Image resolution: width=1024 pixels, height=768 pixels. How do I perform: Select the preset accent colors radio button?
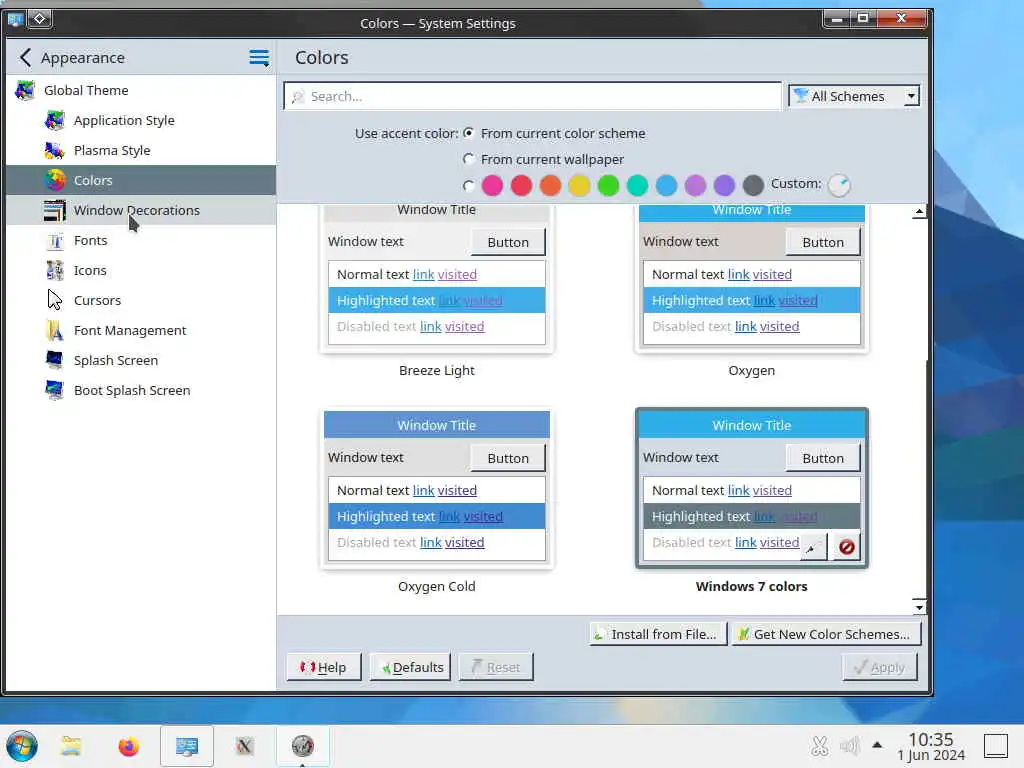tap(468, 185)
